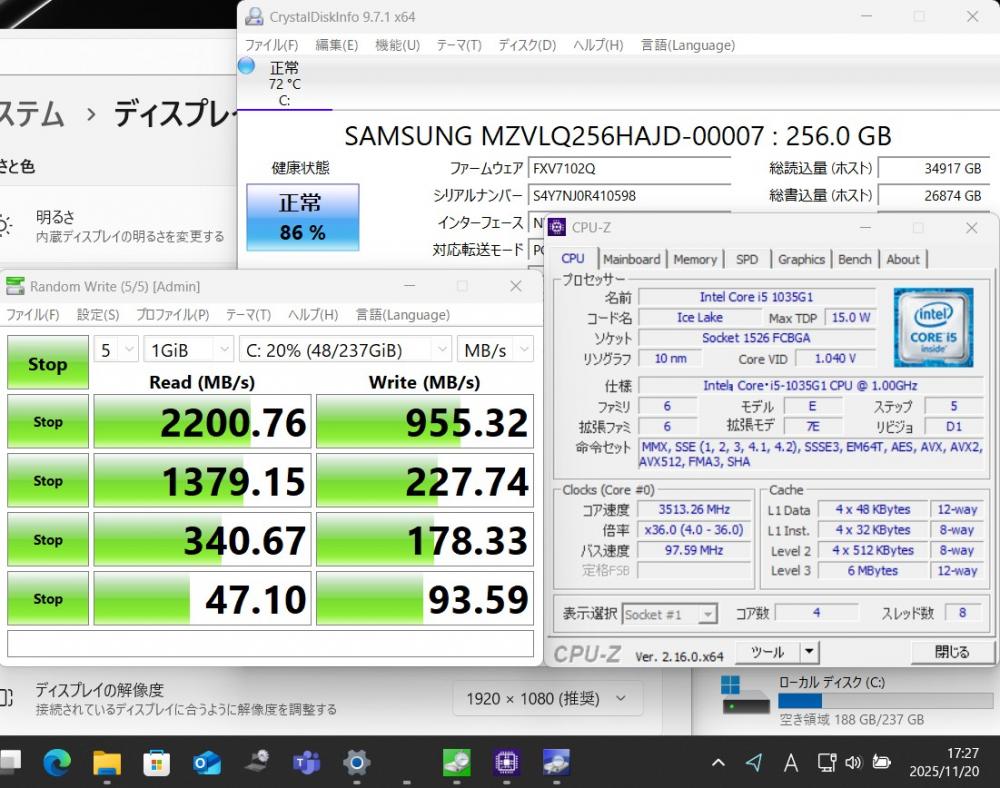Open the volume speaker tray icon
The image size is (1000, 788).
[x=853, y=762]
